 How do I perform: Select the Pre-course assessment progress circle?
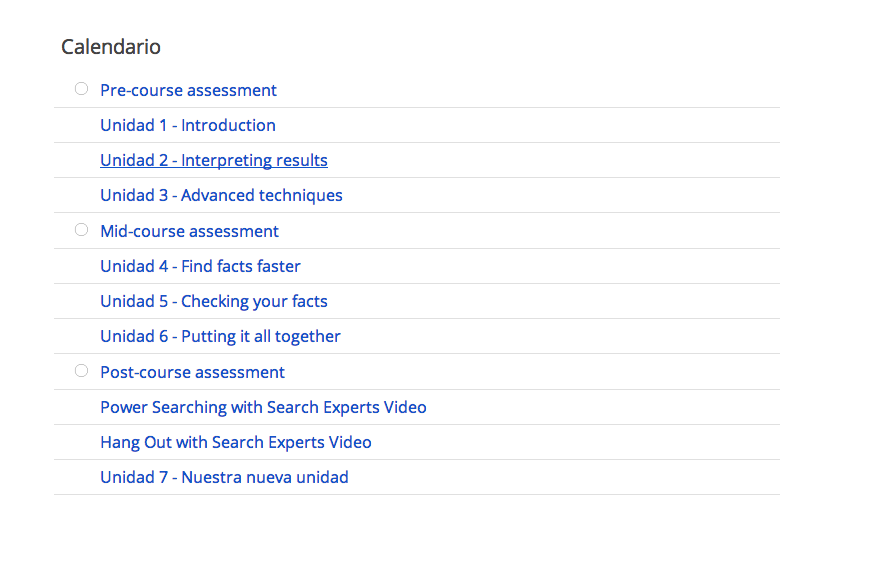[81, 89]
